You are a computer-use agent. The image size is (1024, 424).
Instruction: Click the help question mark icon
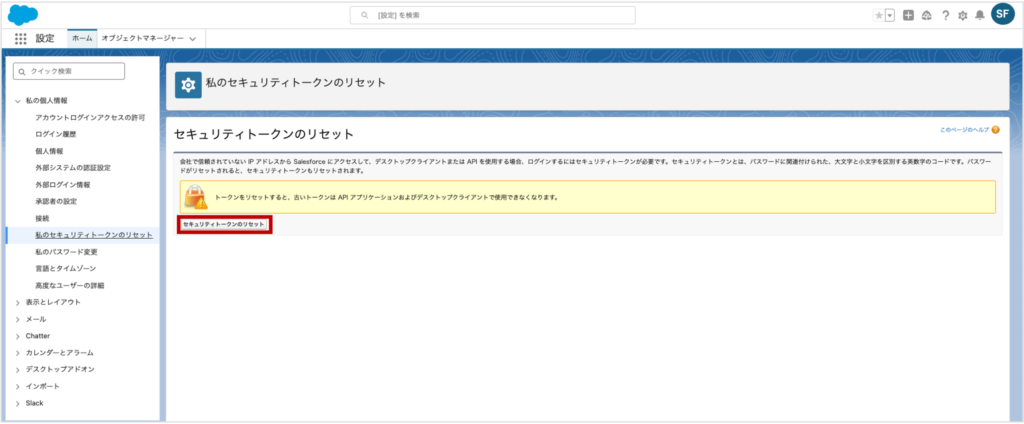945,16
